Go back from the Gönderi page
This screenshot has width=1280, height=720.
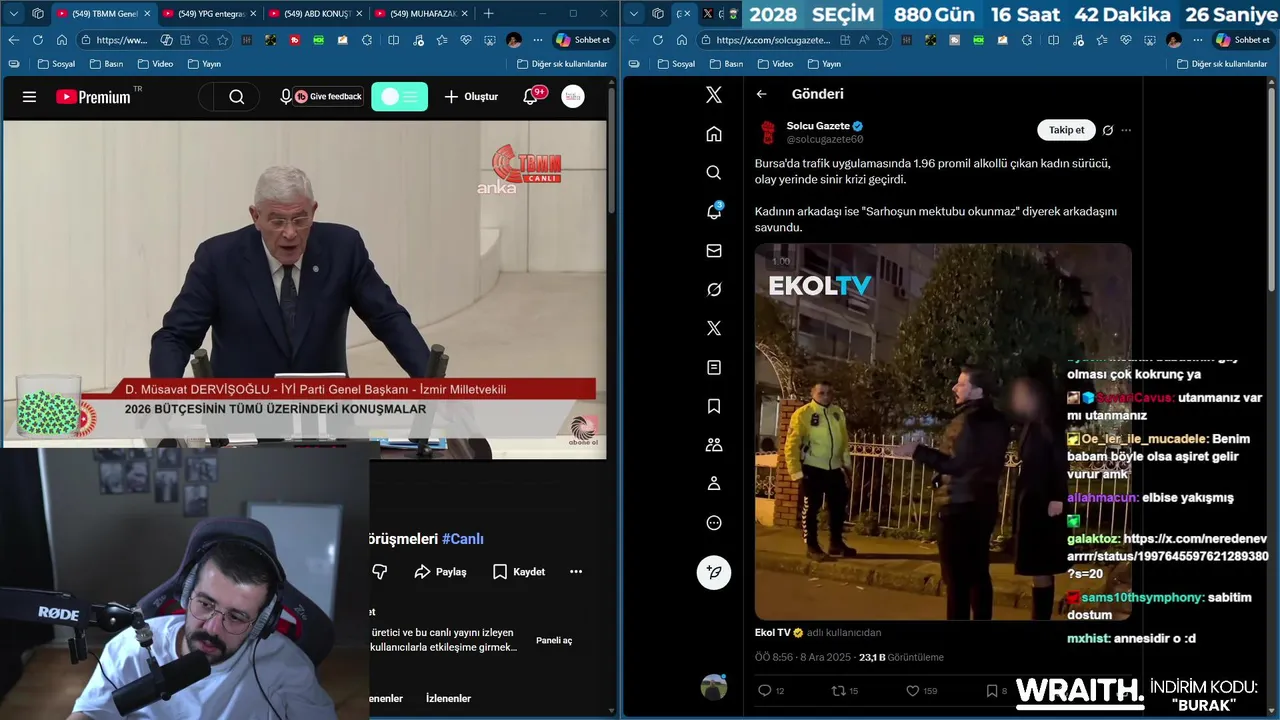pos(762,94)
